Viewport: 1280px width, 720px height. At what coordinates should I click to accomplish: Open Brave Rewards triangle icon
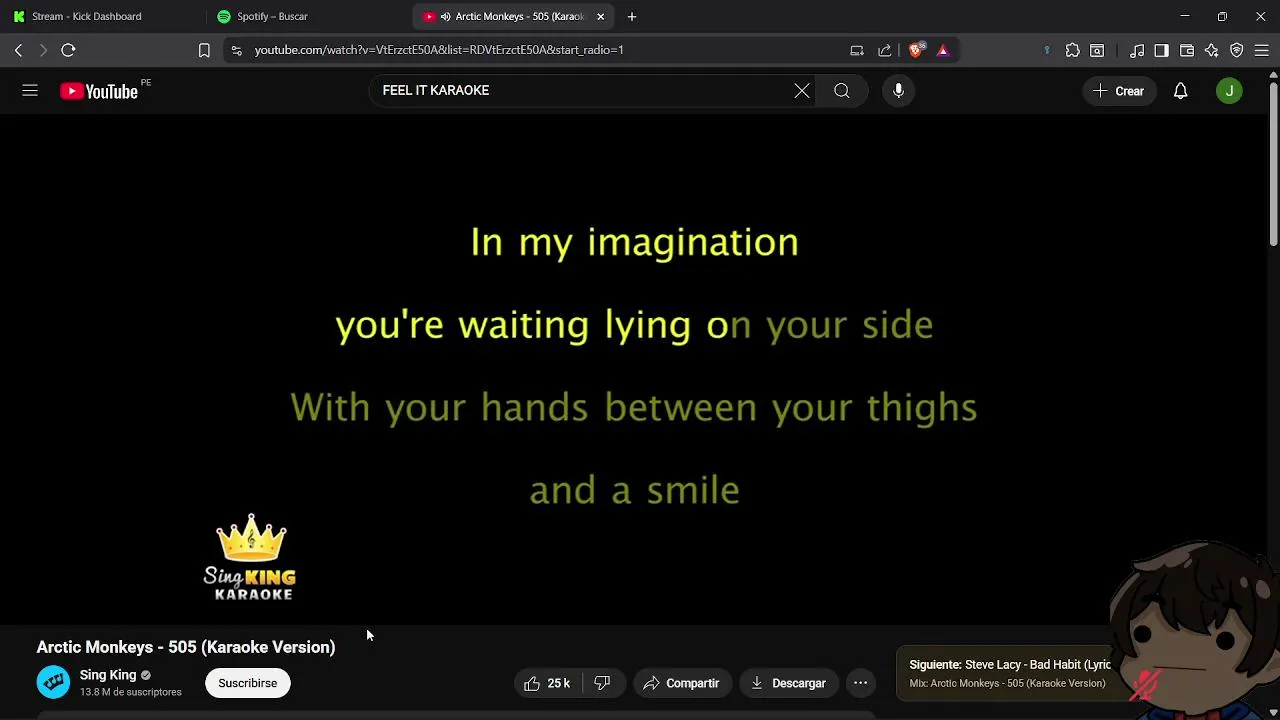point(943,50)
